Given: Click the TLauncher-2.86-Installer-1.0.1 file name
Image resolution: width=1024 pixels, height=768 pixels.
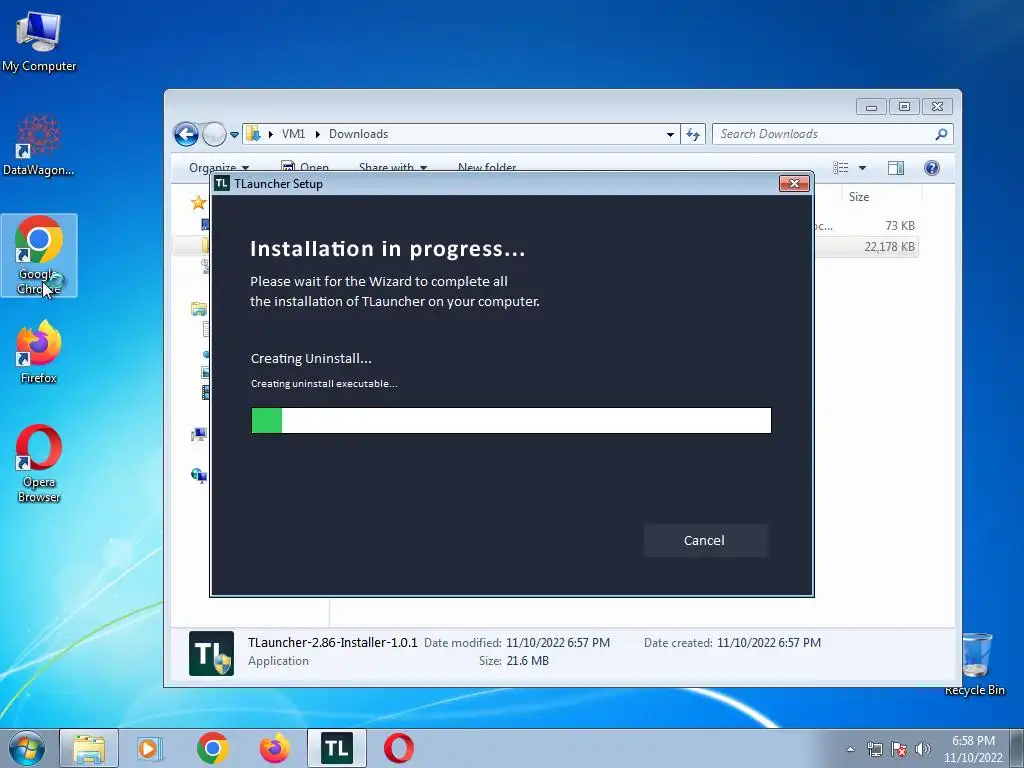Looking at the screenshot, I should [332, 642].
